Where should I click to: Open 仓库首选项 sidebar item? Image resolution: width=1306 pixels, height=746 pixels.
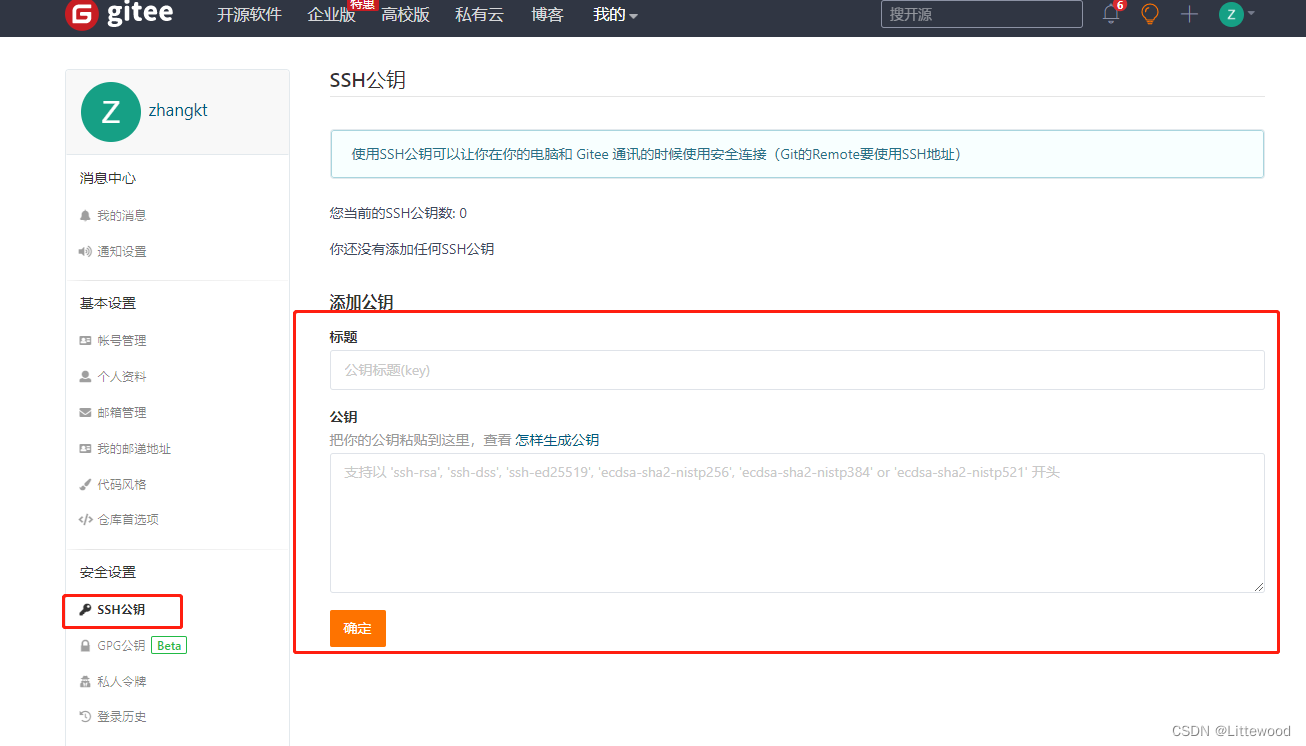tap(128, 519)
